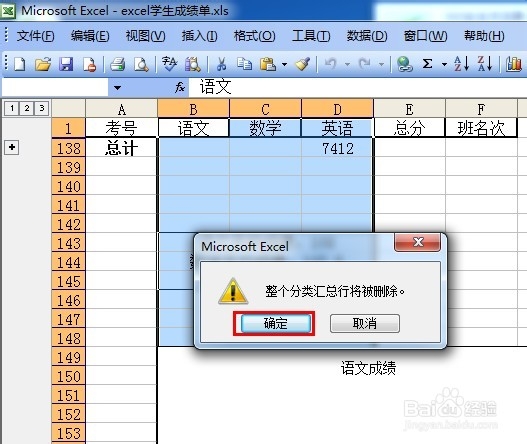
Task: Save the workbook with the floppy disk icon
Action: (x=66, y=64)
